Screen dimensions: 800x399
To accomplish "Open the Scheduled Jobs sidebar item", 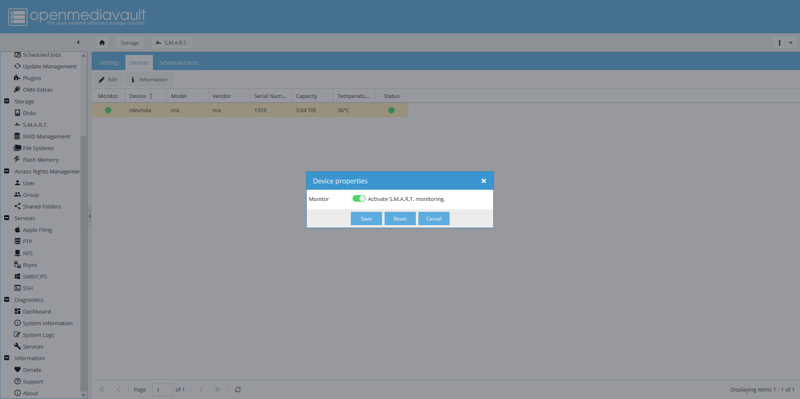I will (x=38, y=55).
